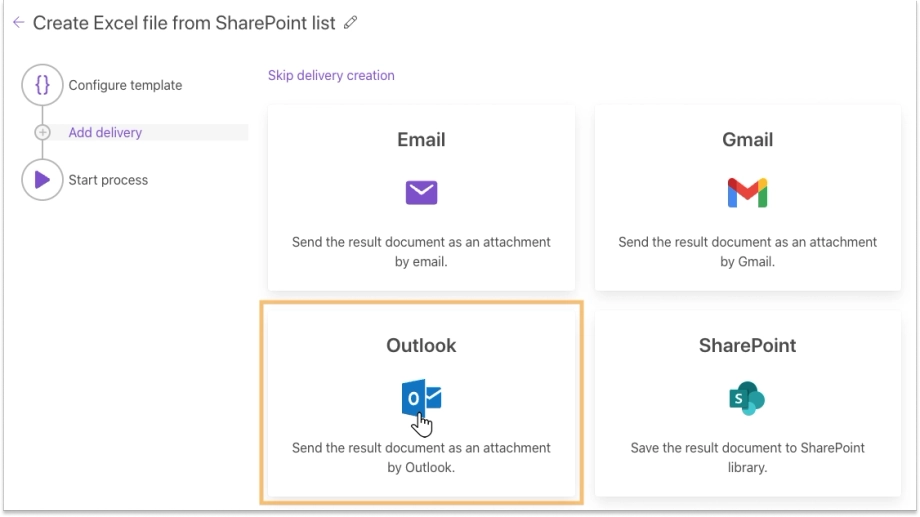Click the plus circle beside Add delivery
This screenshot has height=517, width=920.
pos(42,133)
